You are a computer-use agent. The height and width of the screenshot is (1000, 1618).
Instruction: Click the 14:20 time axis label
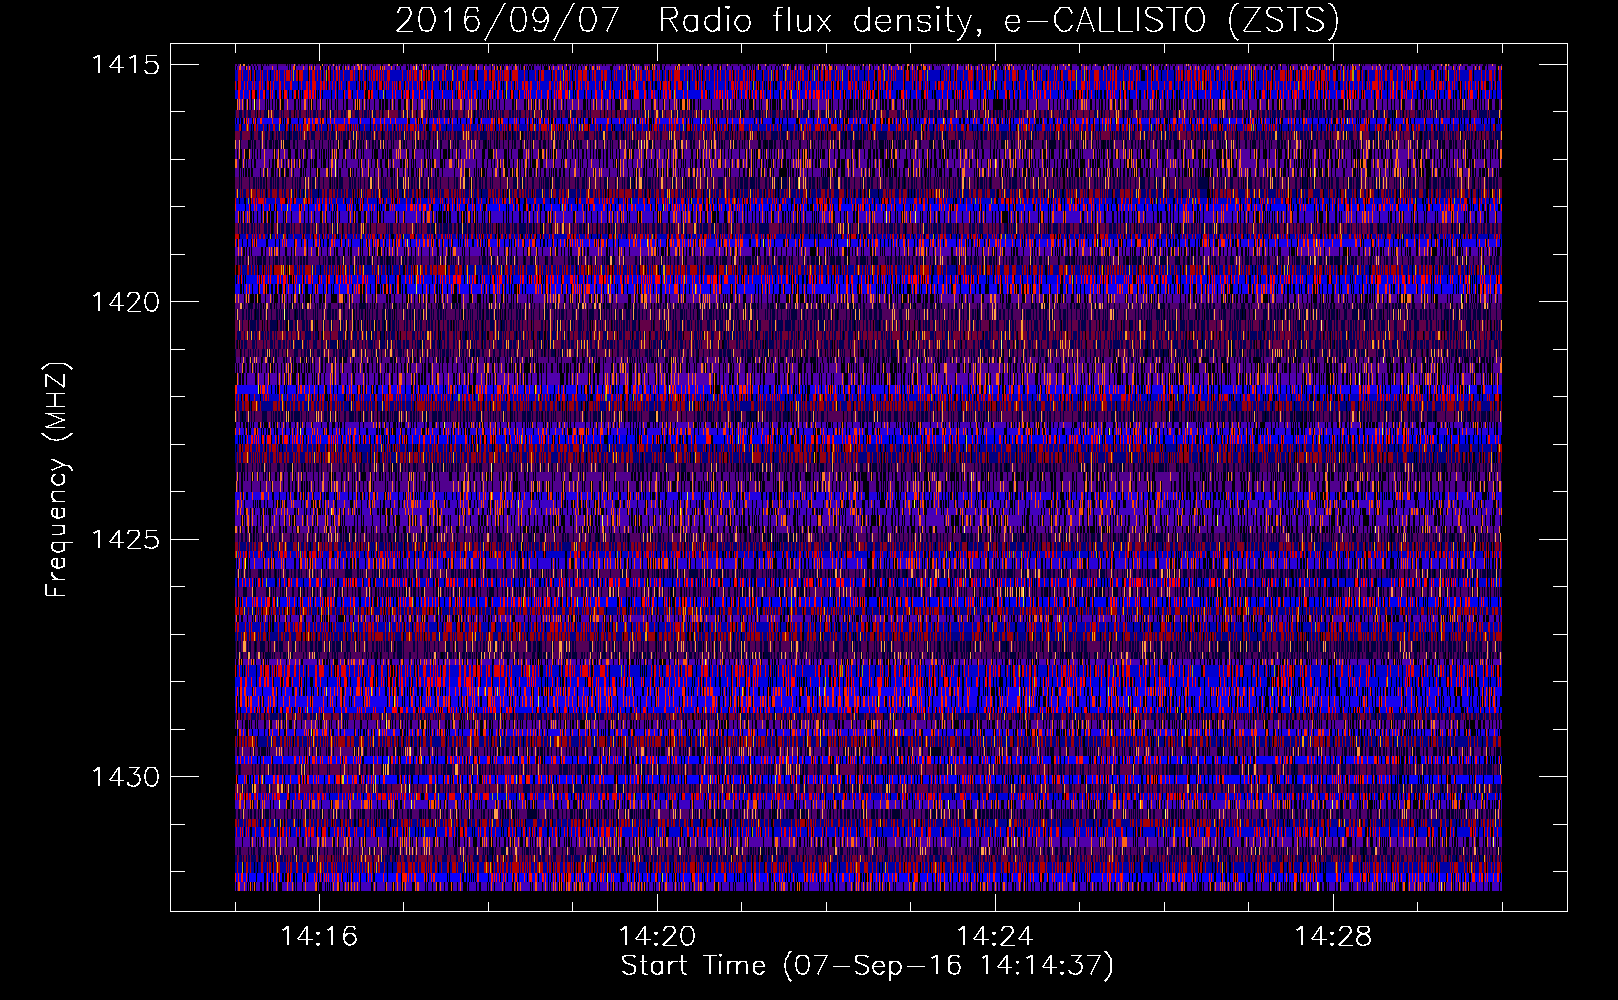pos(657,937)
